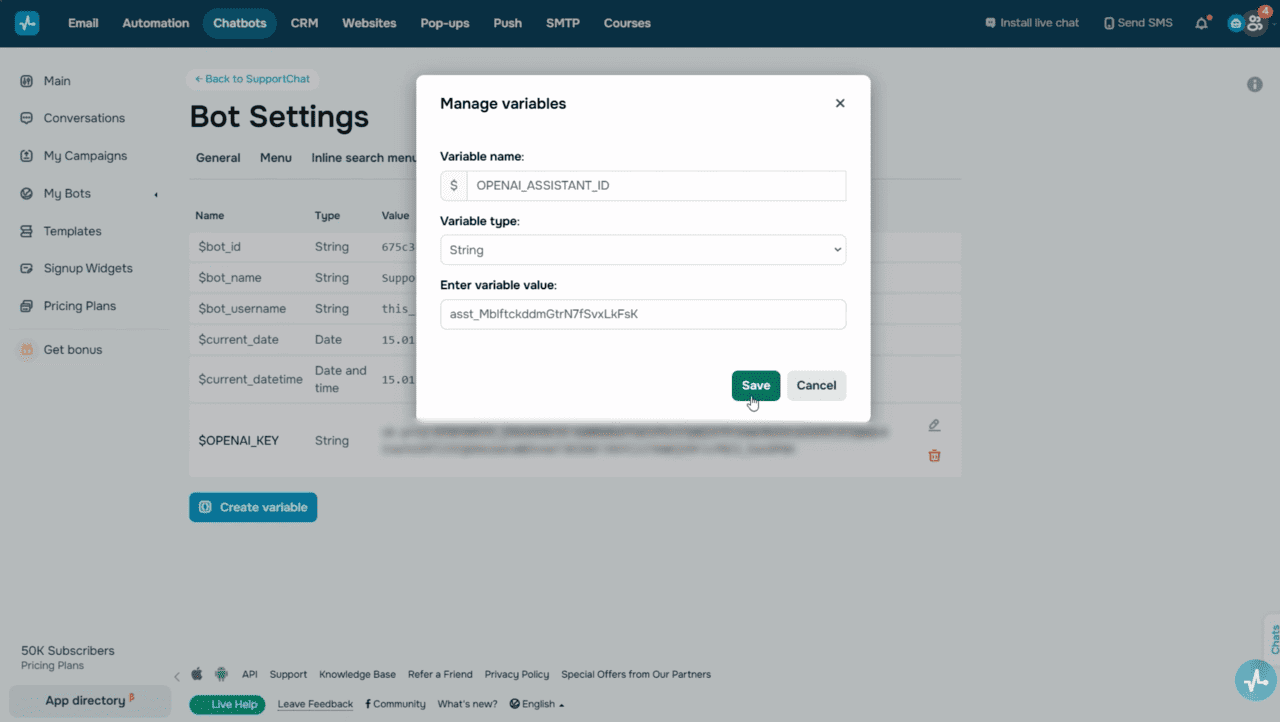Open the floating live chat bubble

click(x=1255, y=680)
